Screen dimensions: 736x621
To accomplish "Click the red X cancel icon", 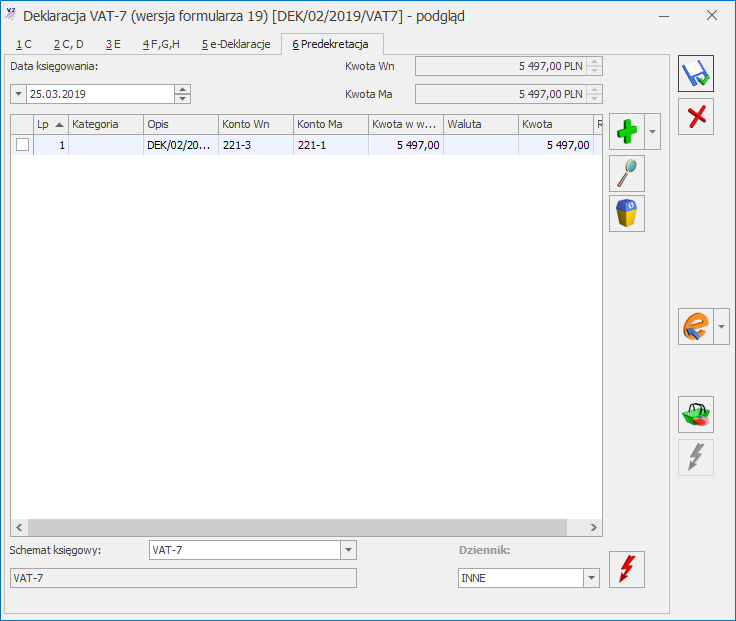I will [x=696, y=116].
